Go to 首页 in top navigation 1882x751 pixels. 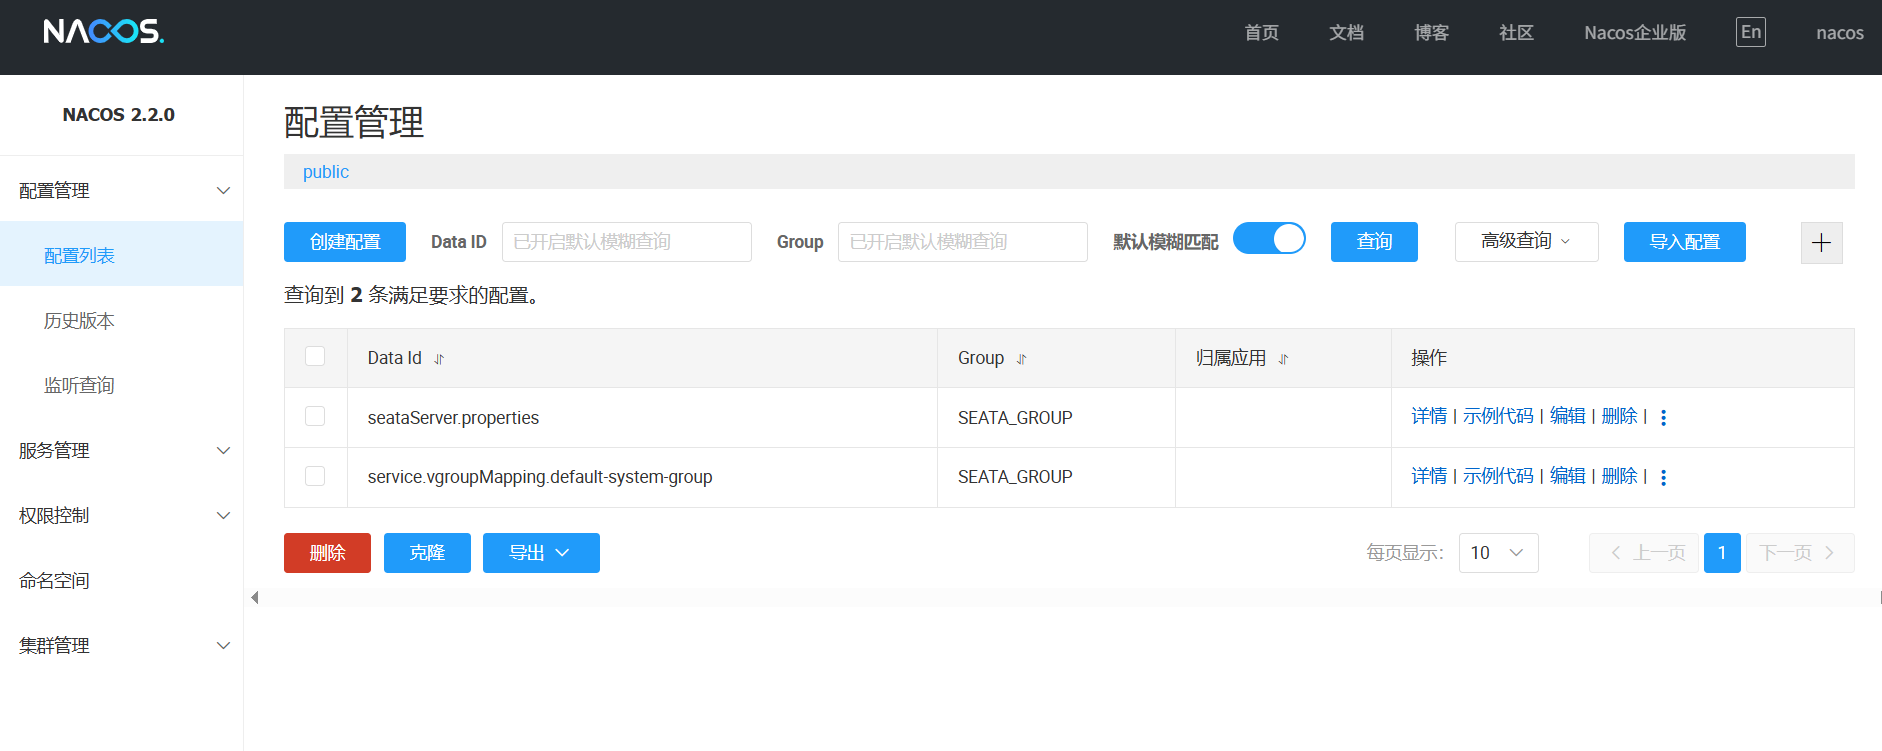click(x=1261, y=33)
